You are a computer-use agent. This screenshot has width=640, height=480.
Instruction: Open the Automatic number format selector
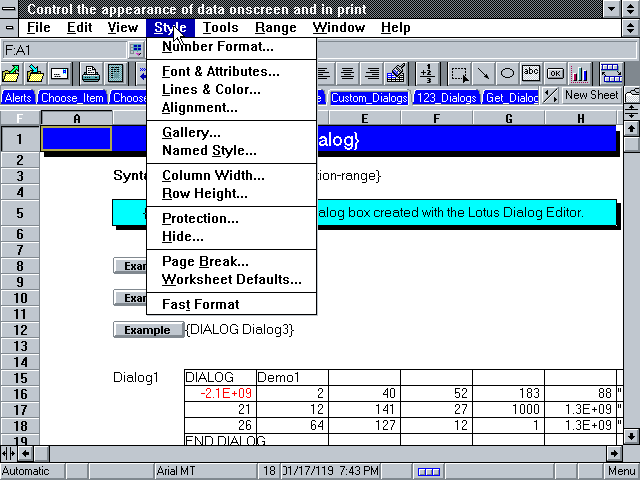pos(33,471)
